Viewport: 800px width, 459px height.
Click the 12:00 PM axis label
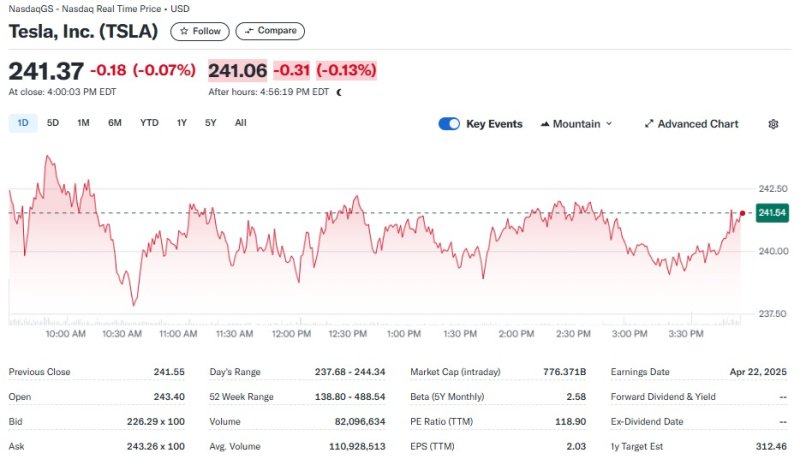(291, 334)
